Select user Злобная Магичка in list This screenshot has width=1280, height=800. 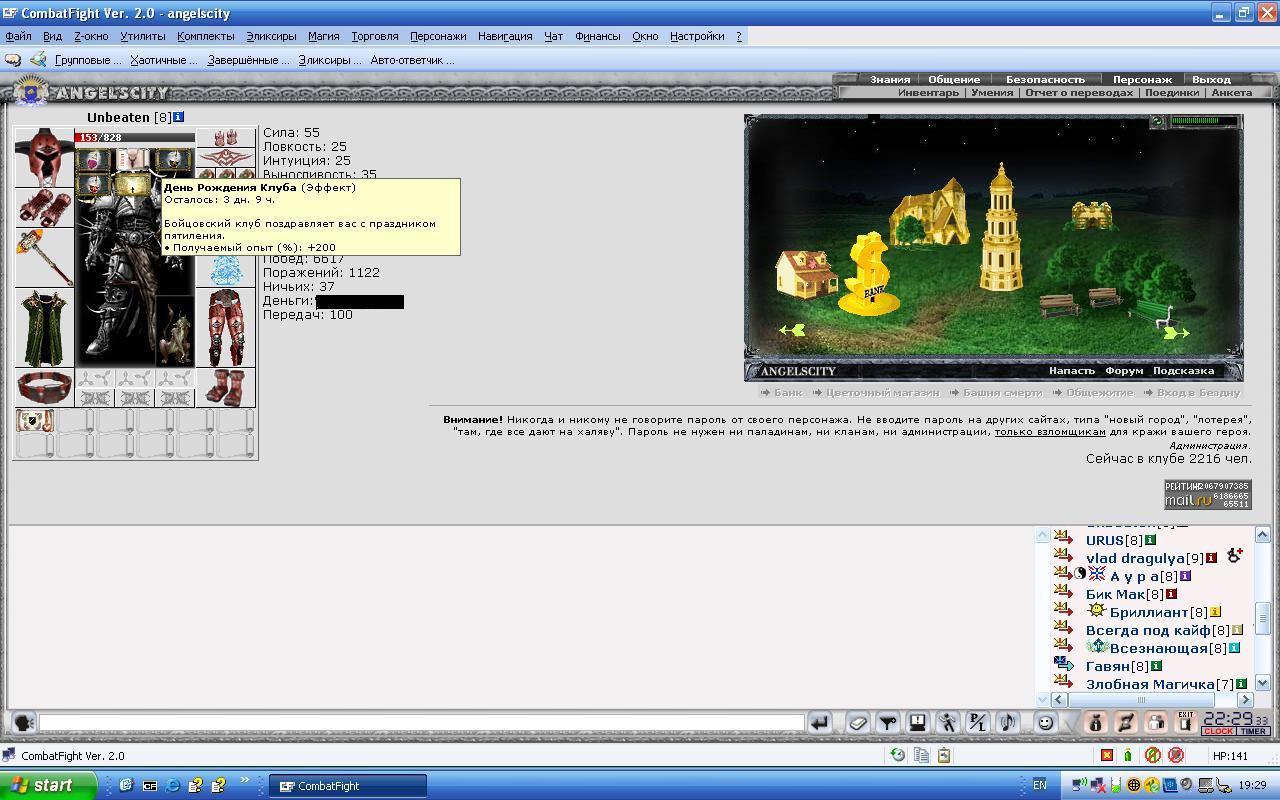pos(1150,684)
